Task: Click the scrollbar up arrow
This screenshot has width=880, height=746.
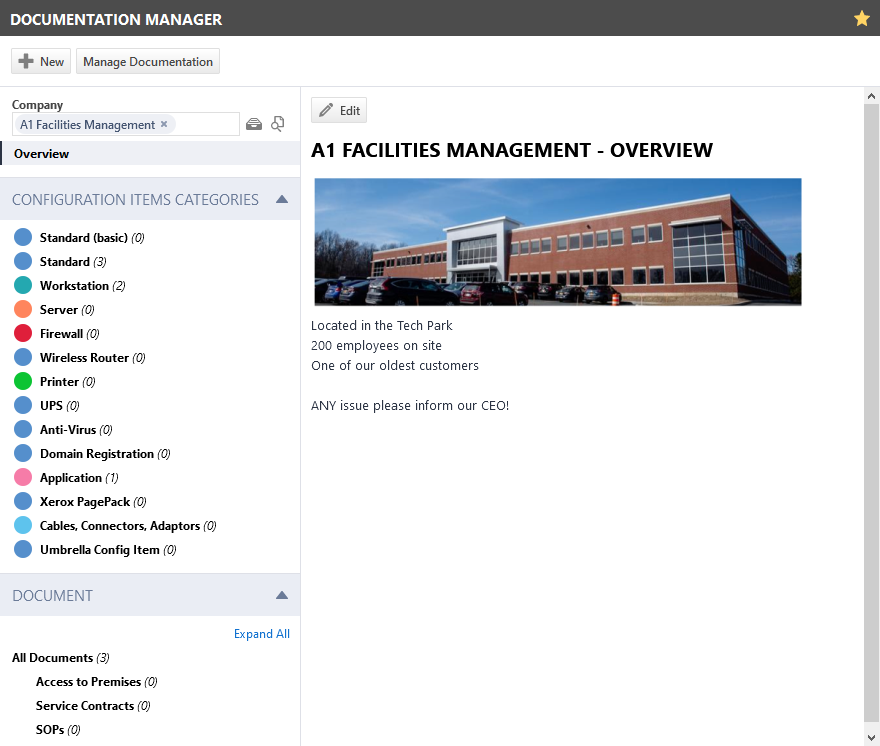Action: (871, 96)
